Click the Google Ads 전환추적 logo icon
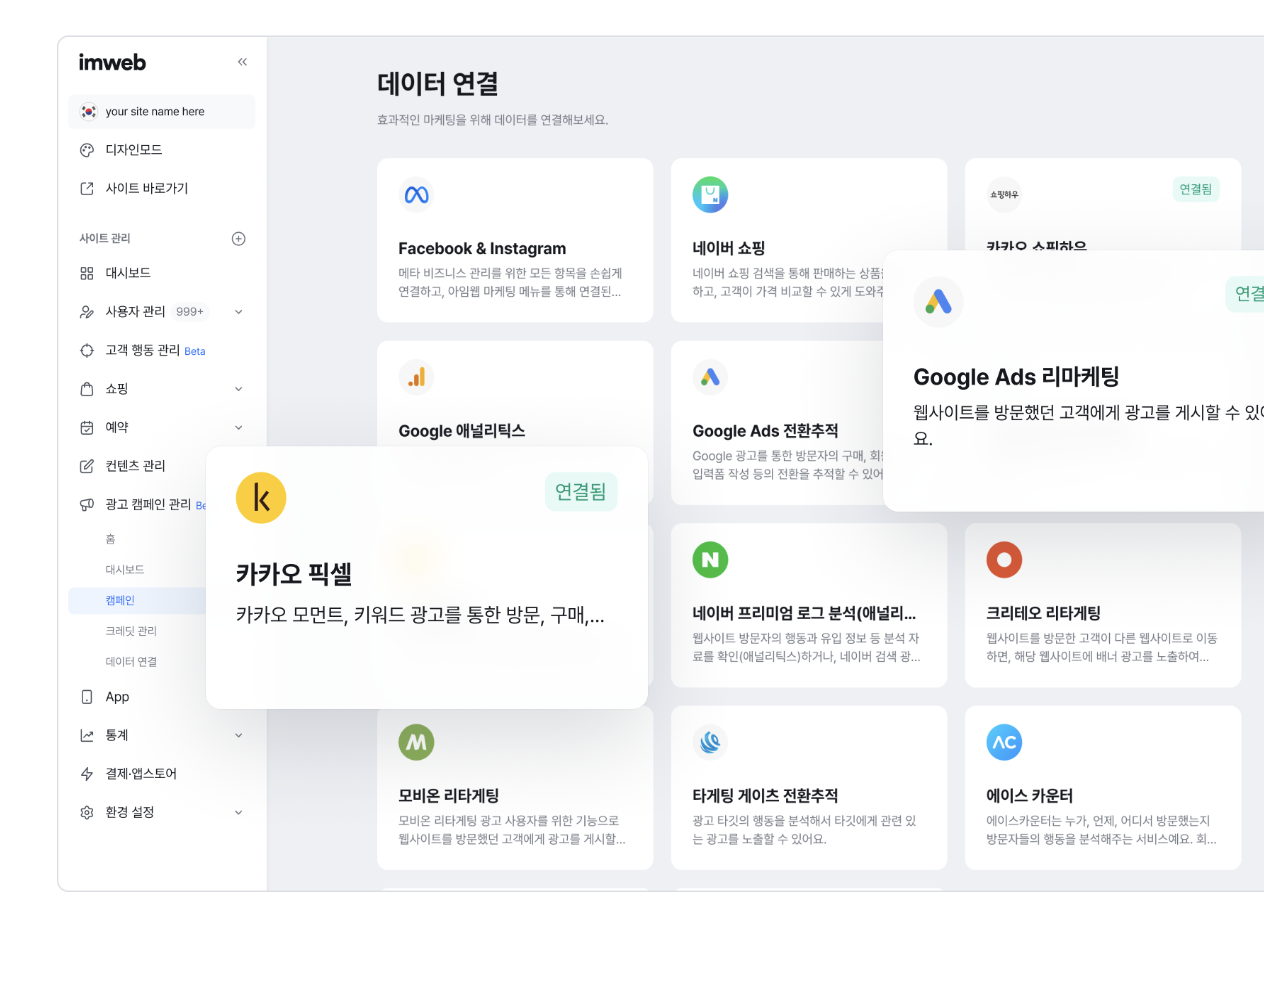1264x990 pixels. pyautogui.click(x=710, y=377)
